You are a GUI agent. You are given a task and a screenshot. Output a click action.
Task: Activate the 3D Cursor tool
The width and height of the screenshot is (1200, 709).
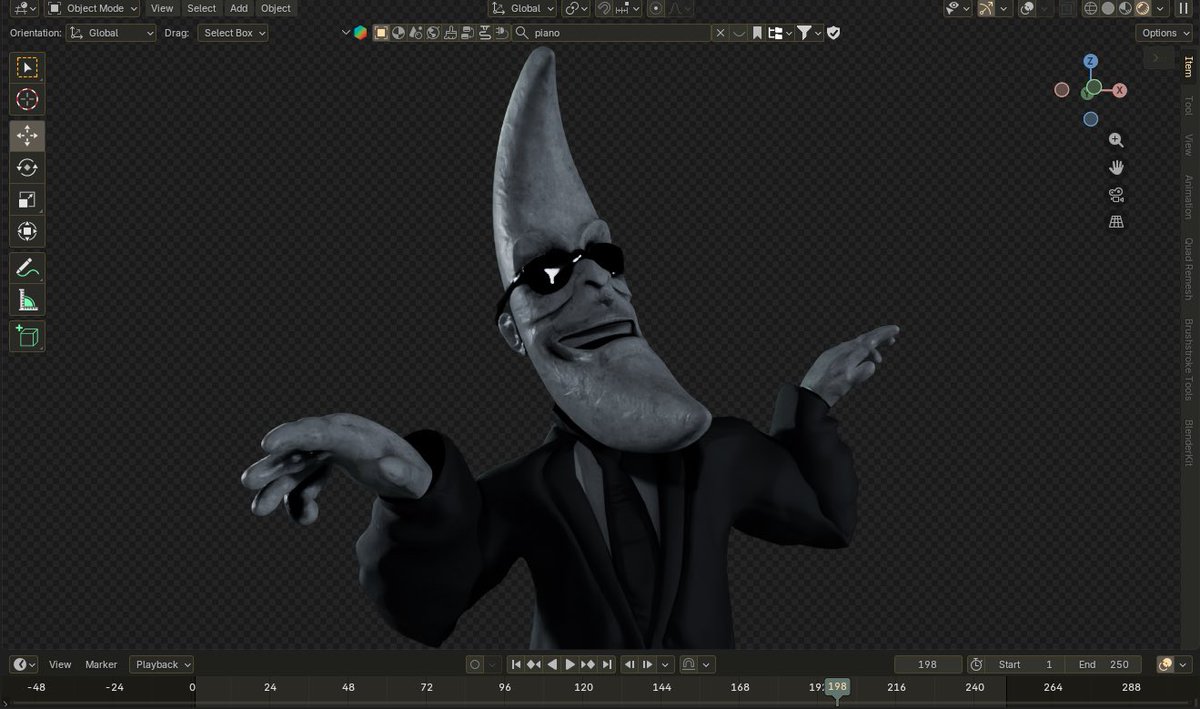pyautogui.click(x=27, y=100)
